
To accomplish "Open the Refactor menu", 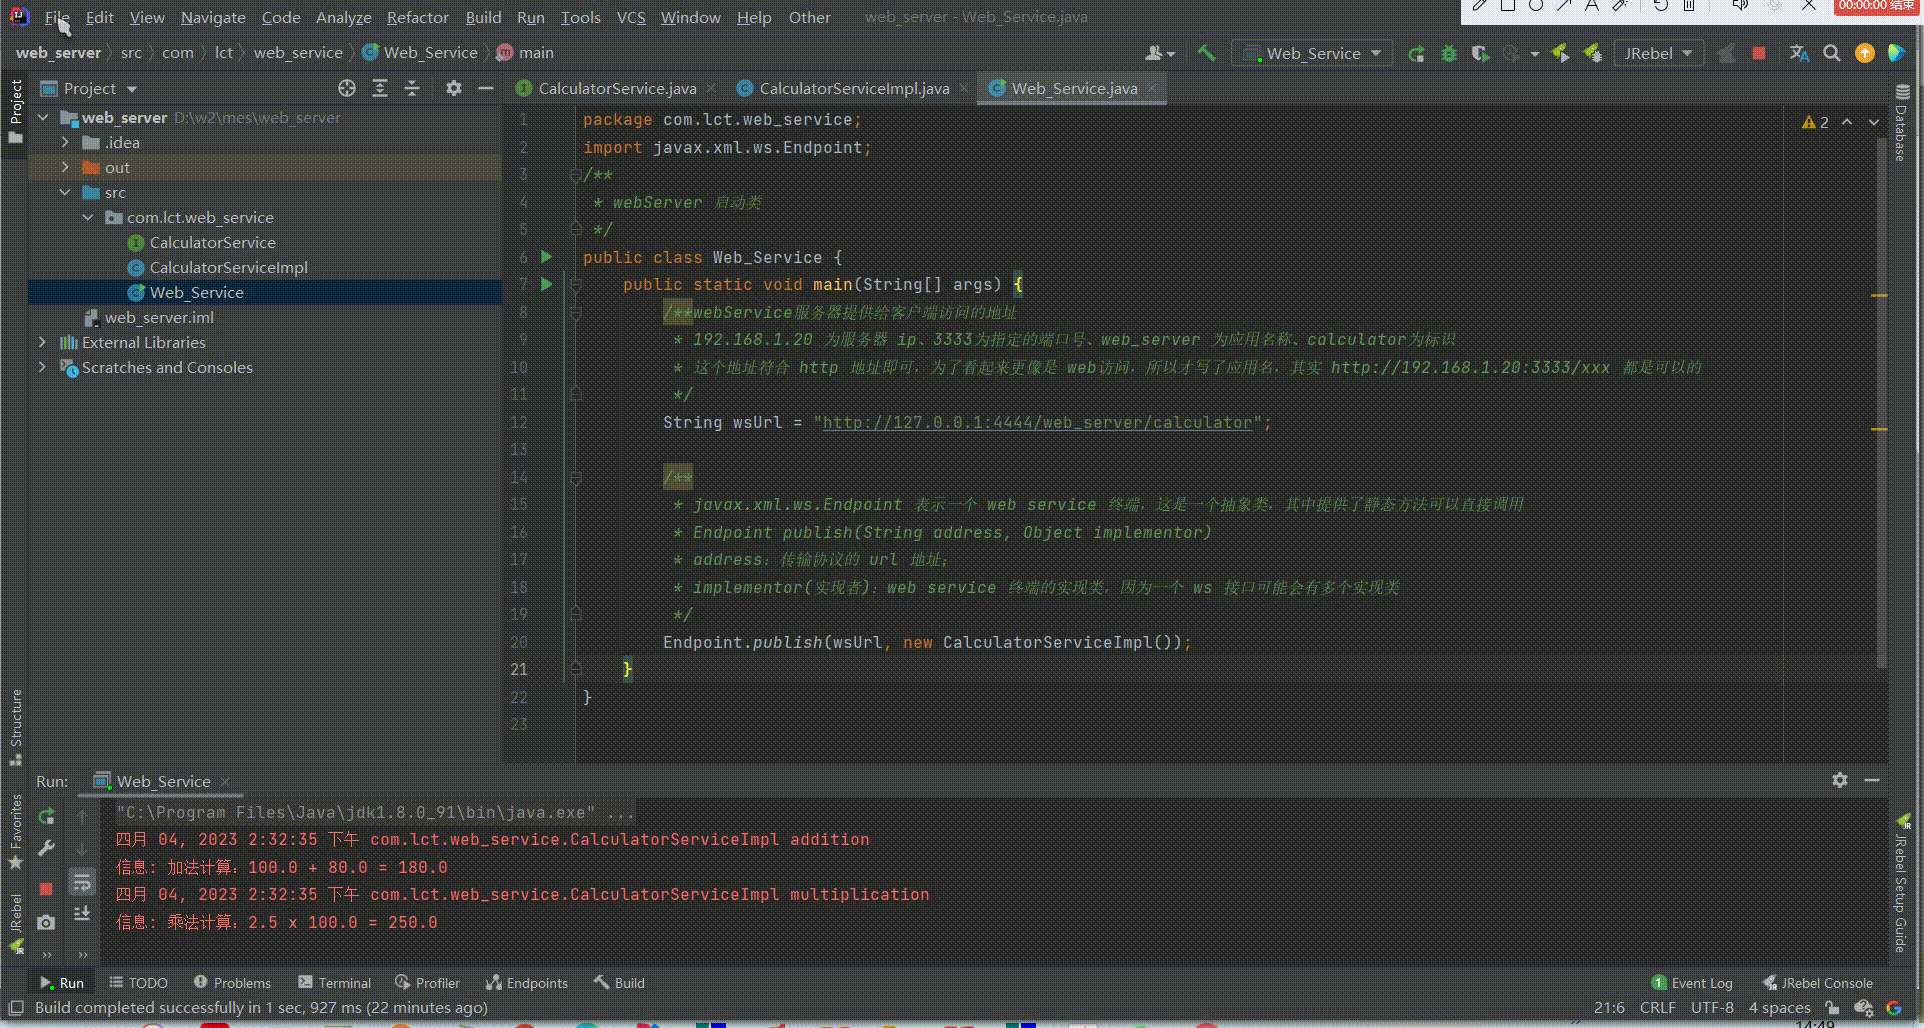I will pos(417,17).
